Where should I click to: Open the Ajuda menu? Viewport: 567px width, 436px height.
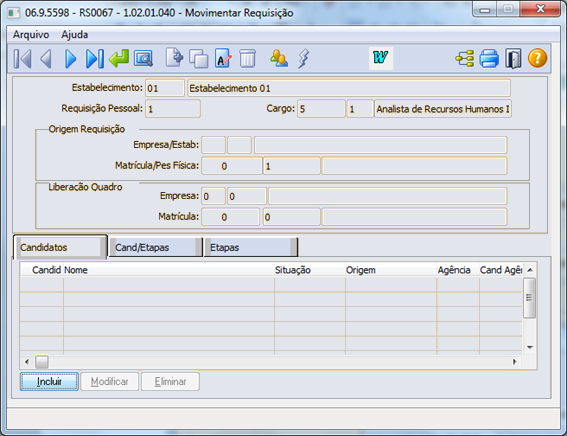coord(74,35)
